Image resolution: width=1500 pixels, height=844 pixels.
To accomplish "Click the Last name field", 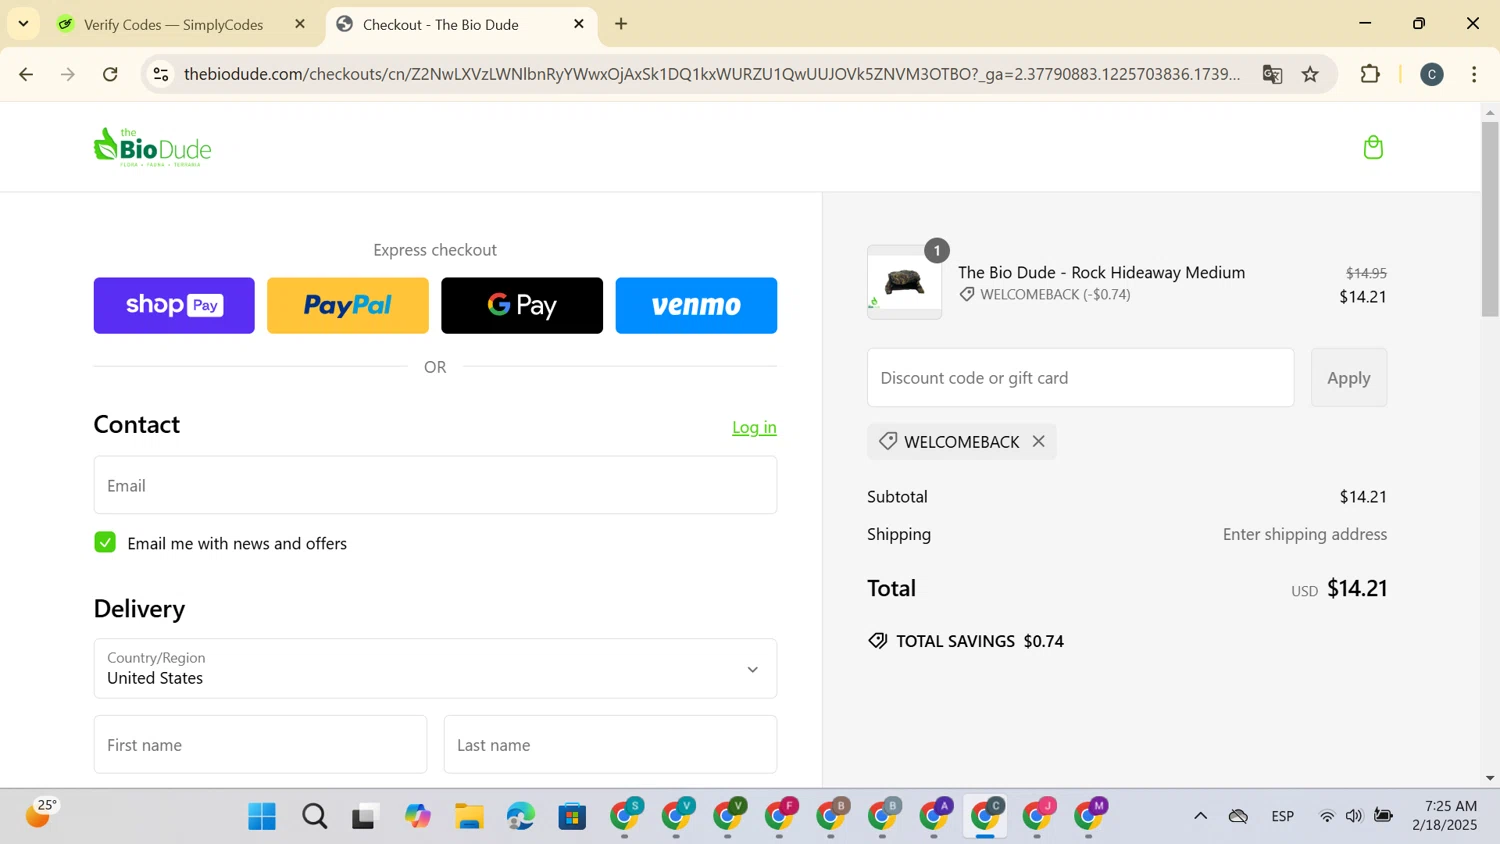I will (610, 744).
